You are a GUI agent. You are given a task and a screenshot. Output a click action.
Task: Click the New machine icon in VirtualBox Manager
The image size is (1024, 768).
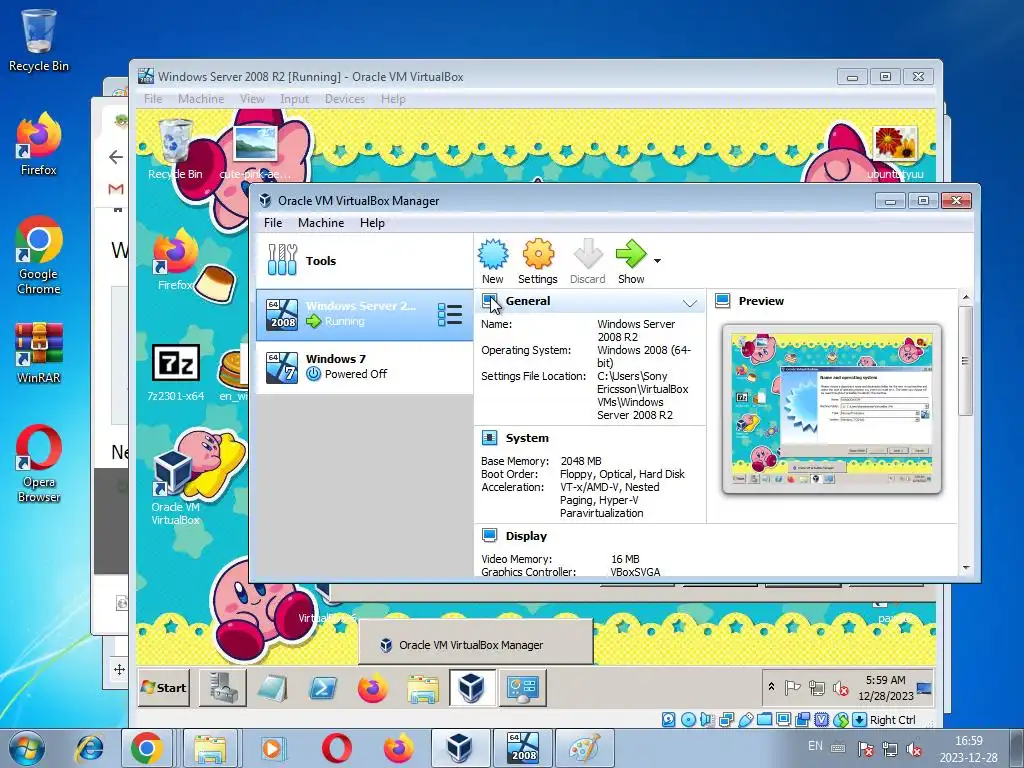click(493, 261)
